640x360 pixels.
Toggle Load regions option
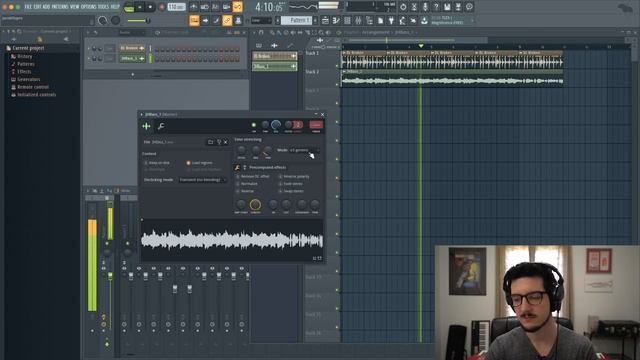click(x=200, y=163)
